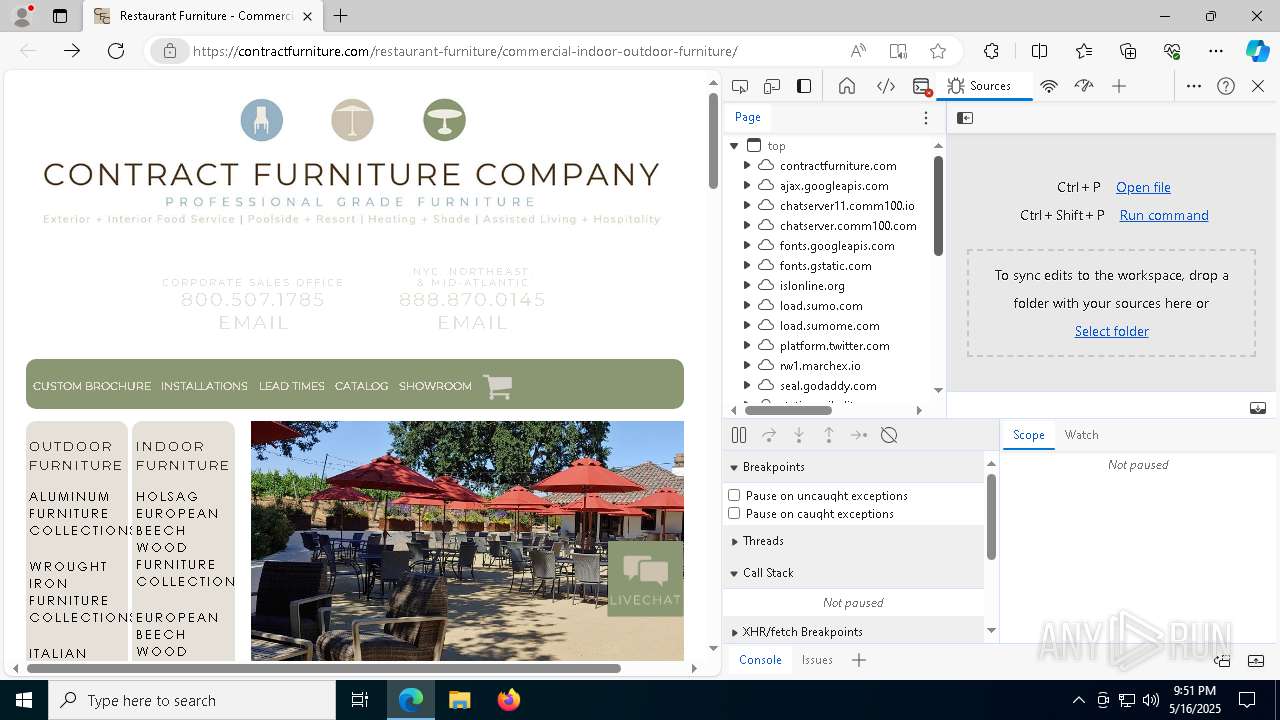Open browser Extensions puzzle icon
This screenshot has width=1280, height=720.
991,51
